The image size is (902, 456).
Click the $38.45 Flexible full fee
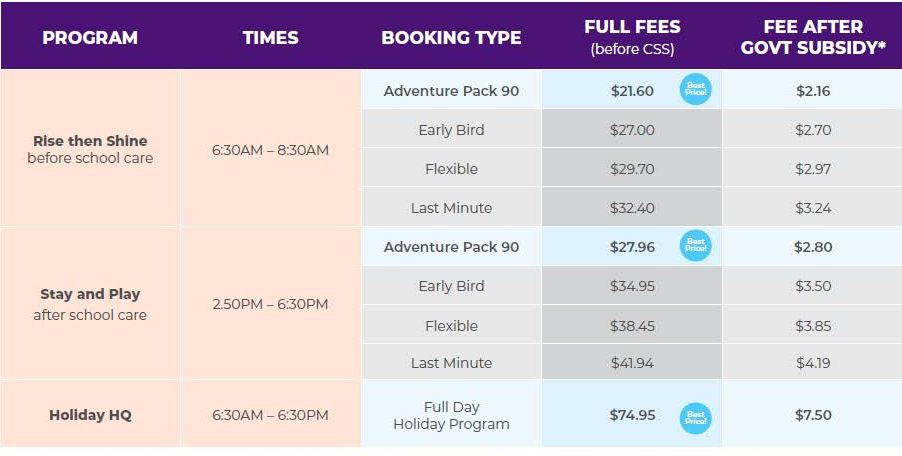pyautogui.click(x=632, y=326)
